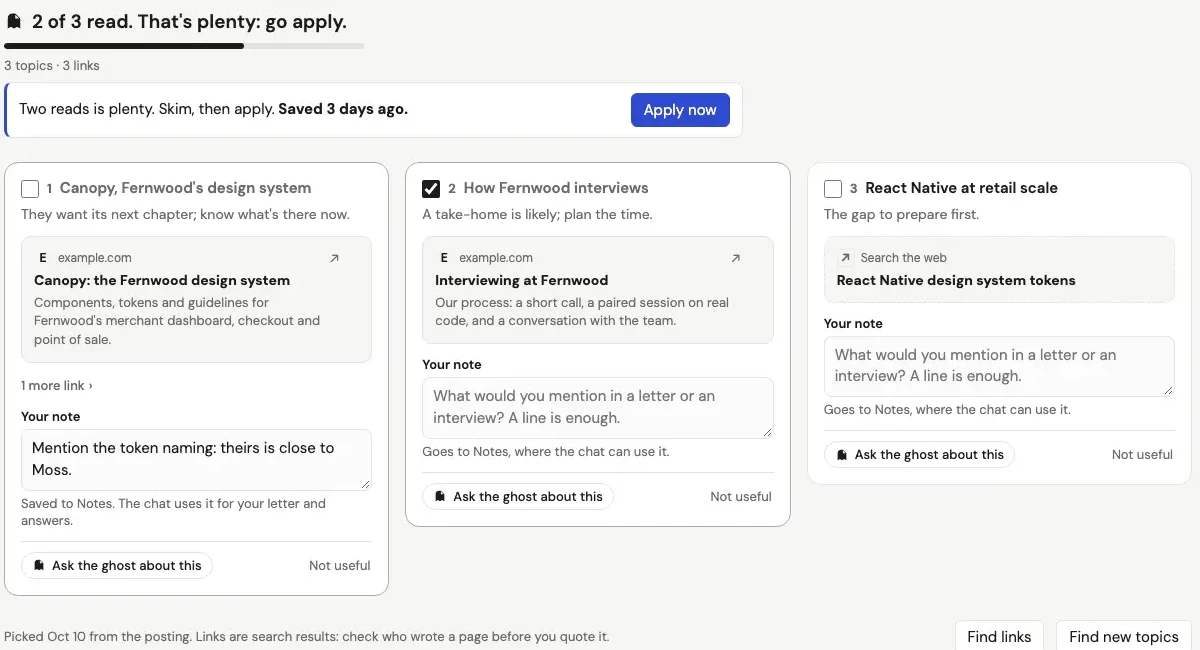This screenshot has width=1200, height=650.
Task: Mark Canopy topic as Not useful
Action: click(x=340, y=566)
